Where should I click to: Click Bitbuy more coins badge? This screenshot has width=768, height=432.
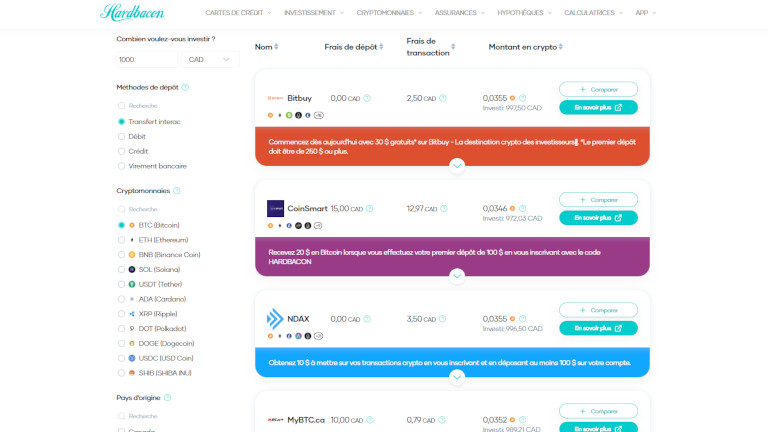click(318, 115)
